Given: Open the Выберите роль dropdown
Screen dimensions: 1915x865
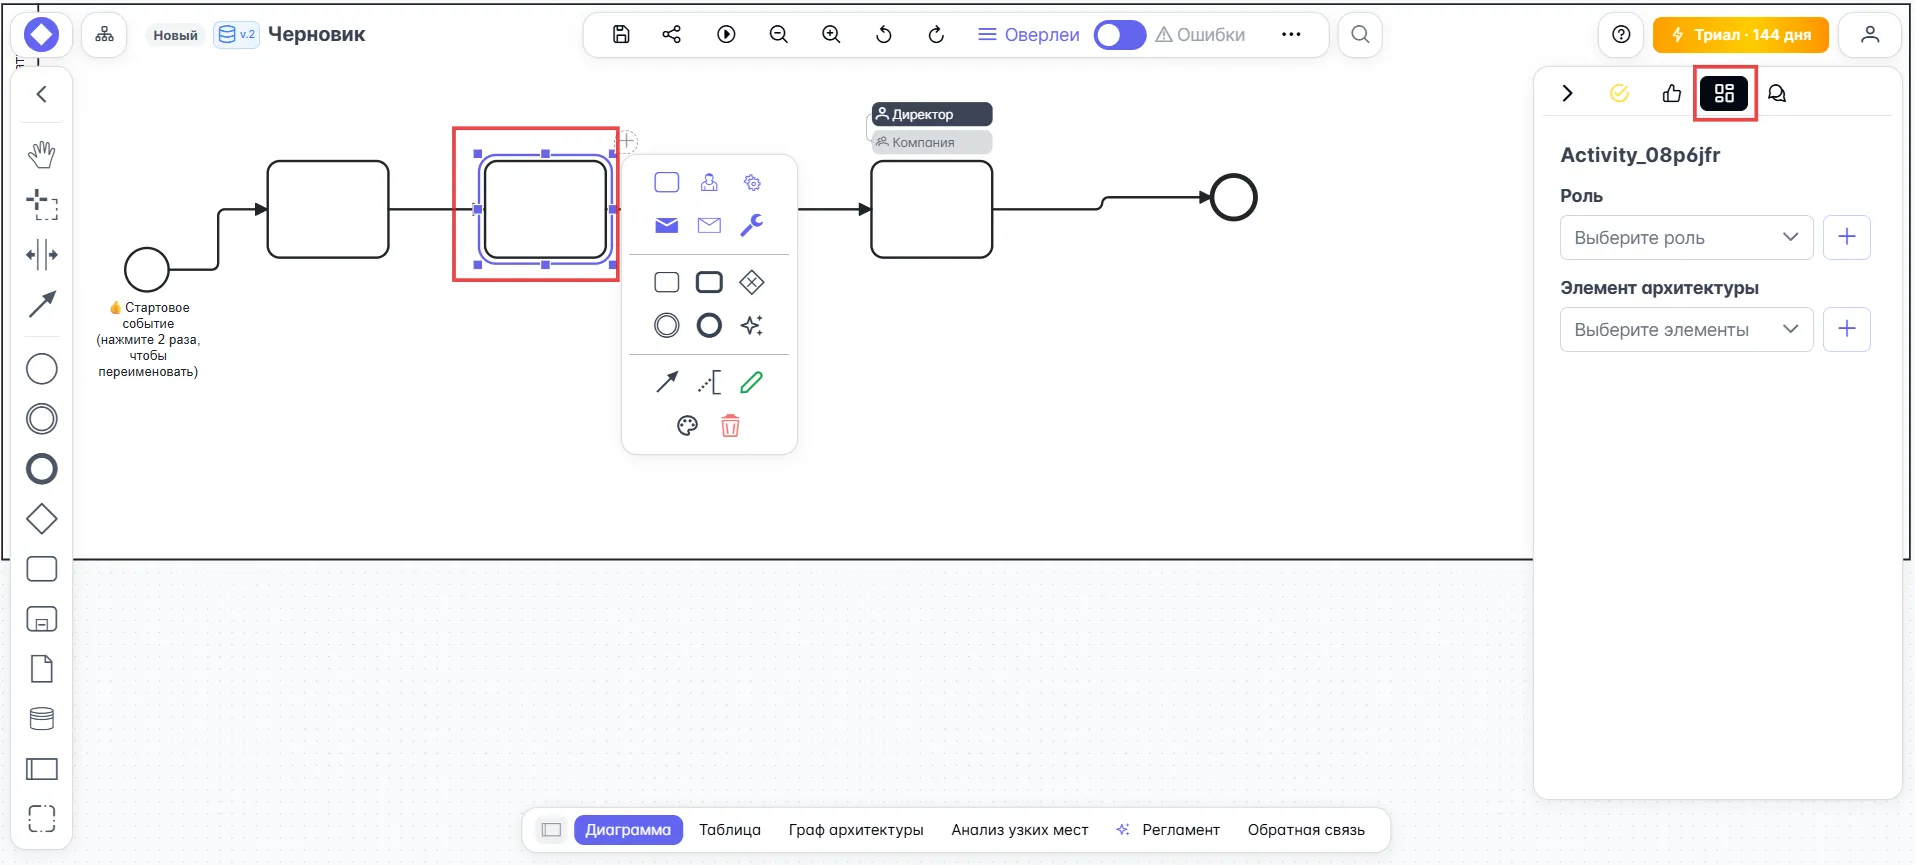Looking at the screenshot, I should pos(1686,238).
